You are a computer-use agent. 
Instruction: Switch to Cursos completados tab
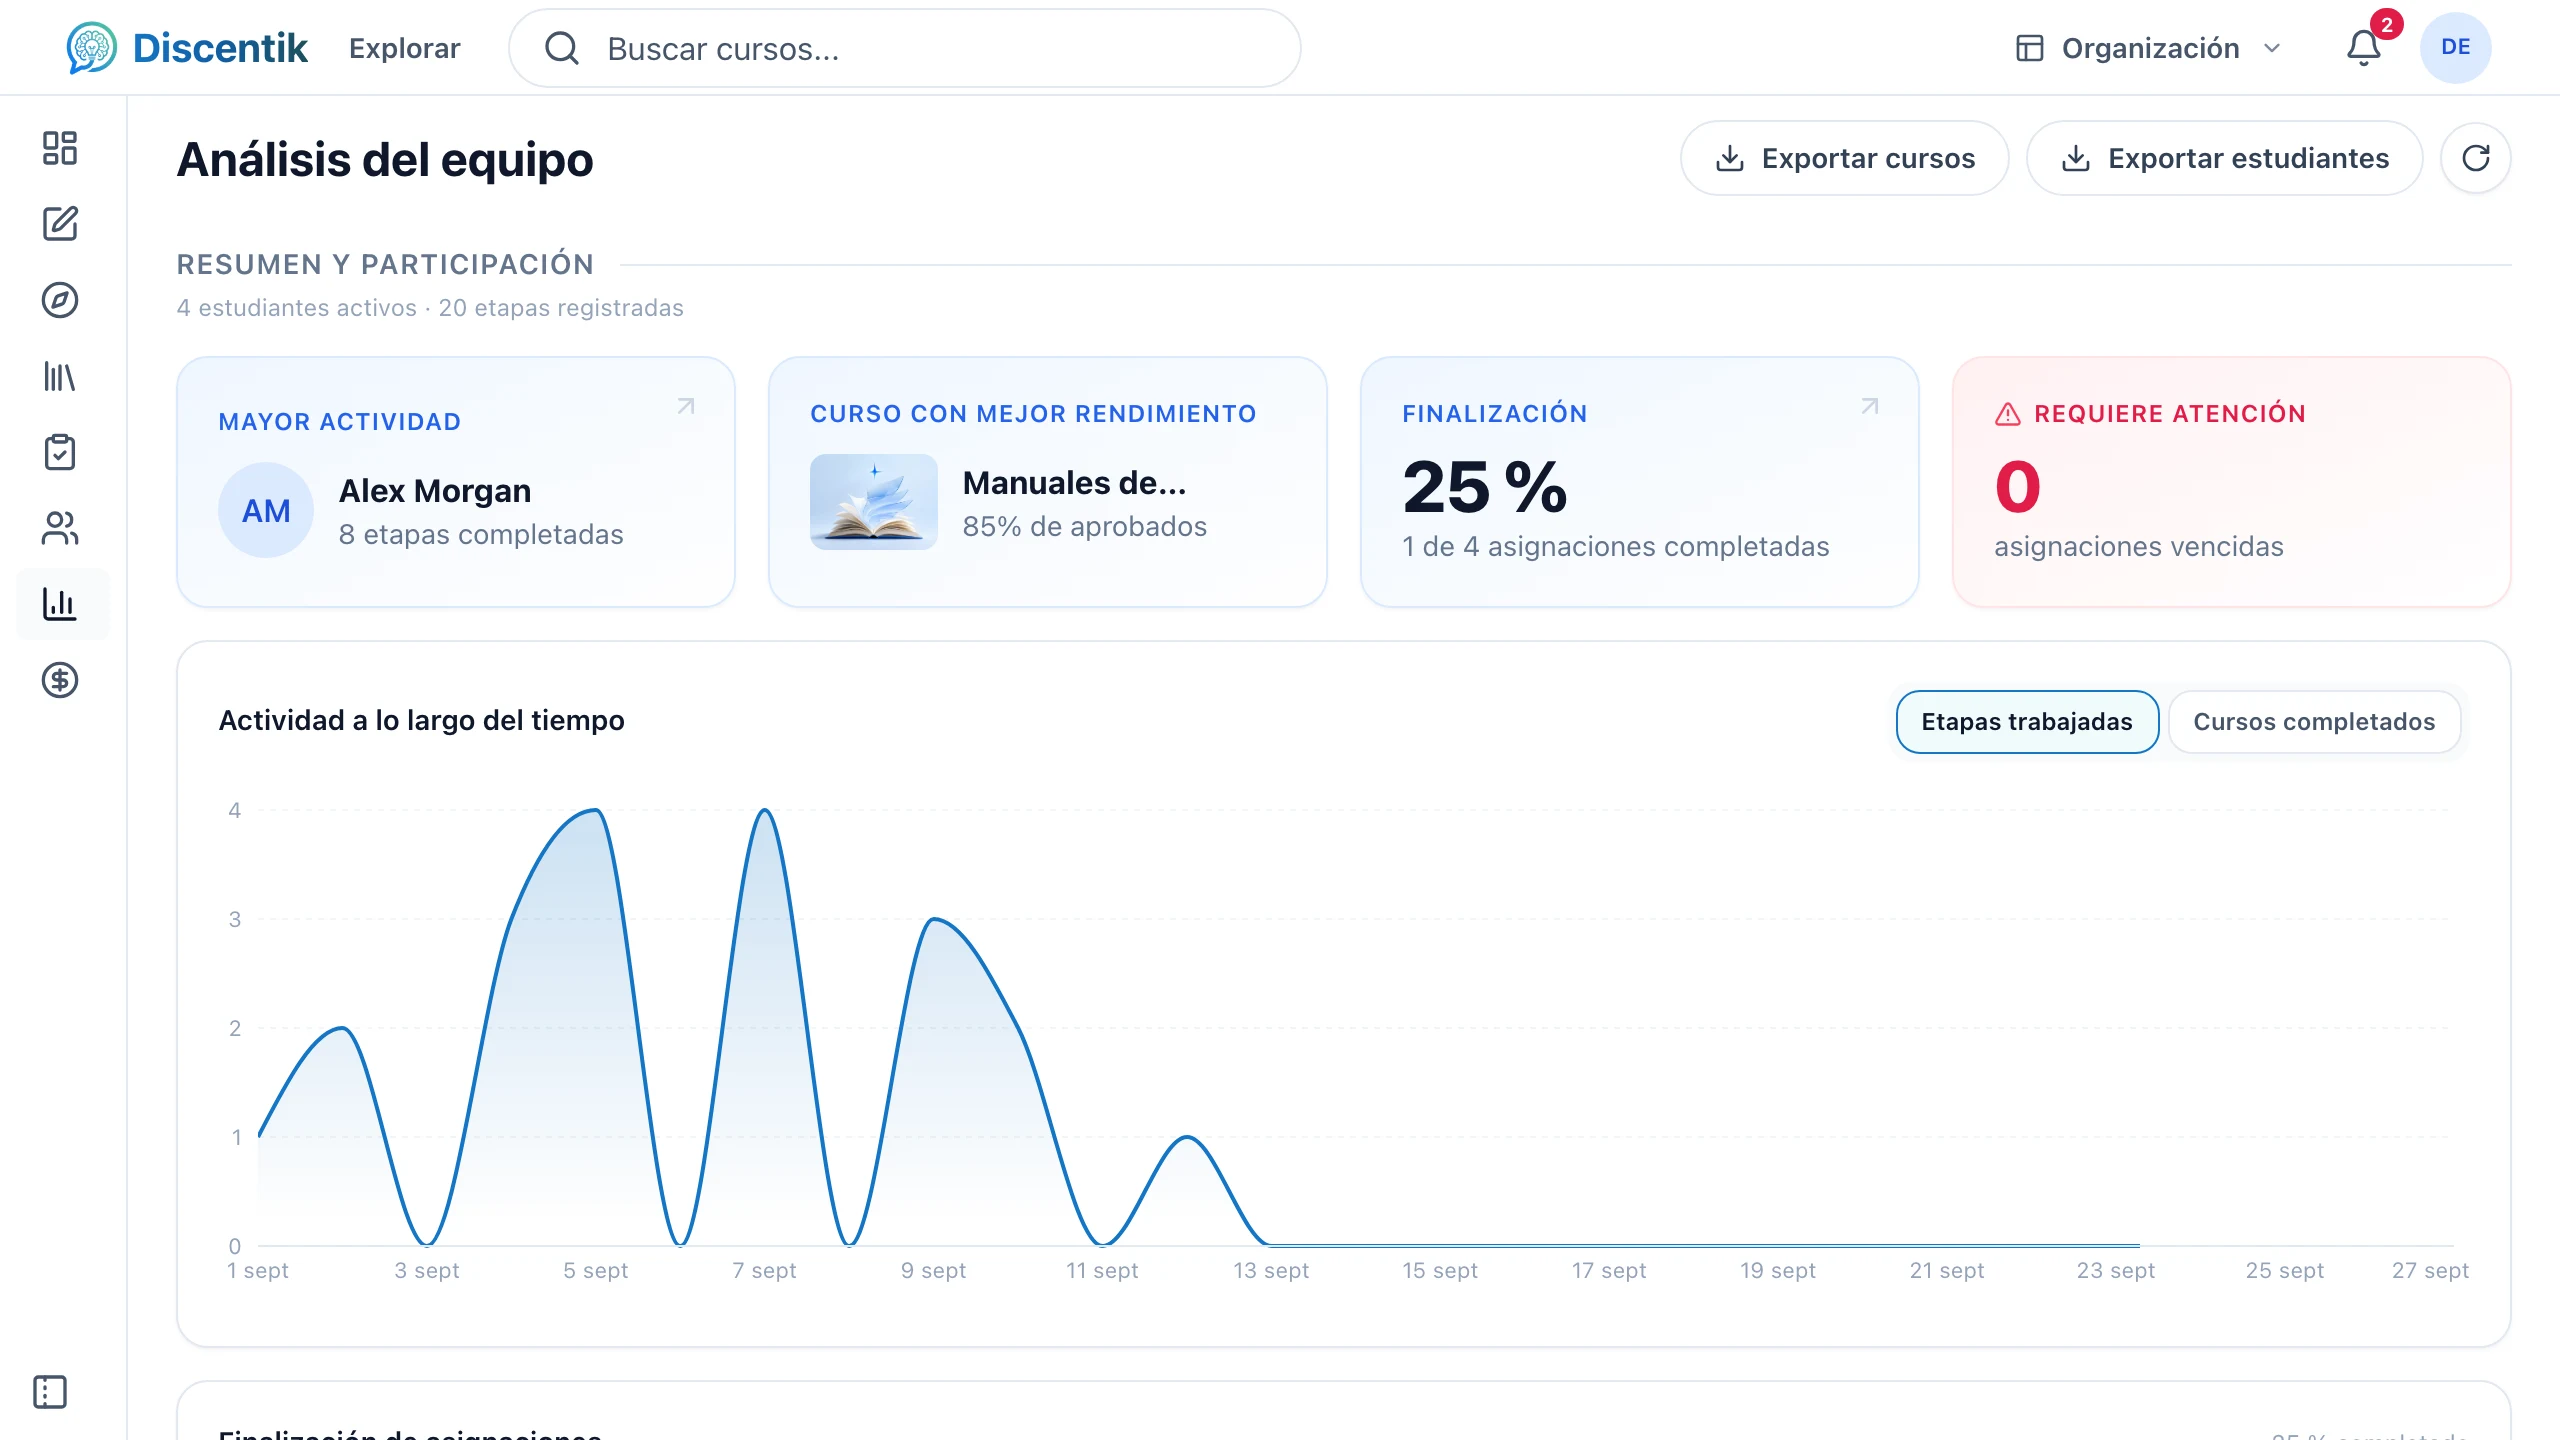point(2314,722)
